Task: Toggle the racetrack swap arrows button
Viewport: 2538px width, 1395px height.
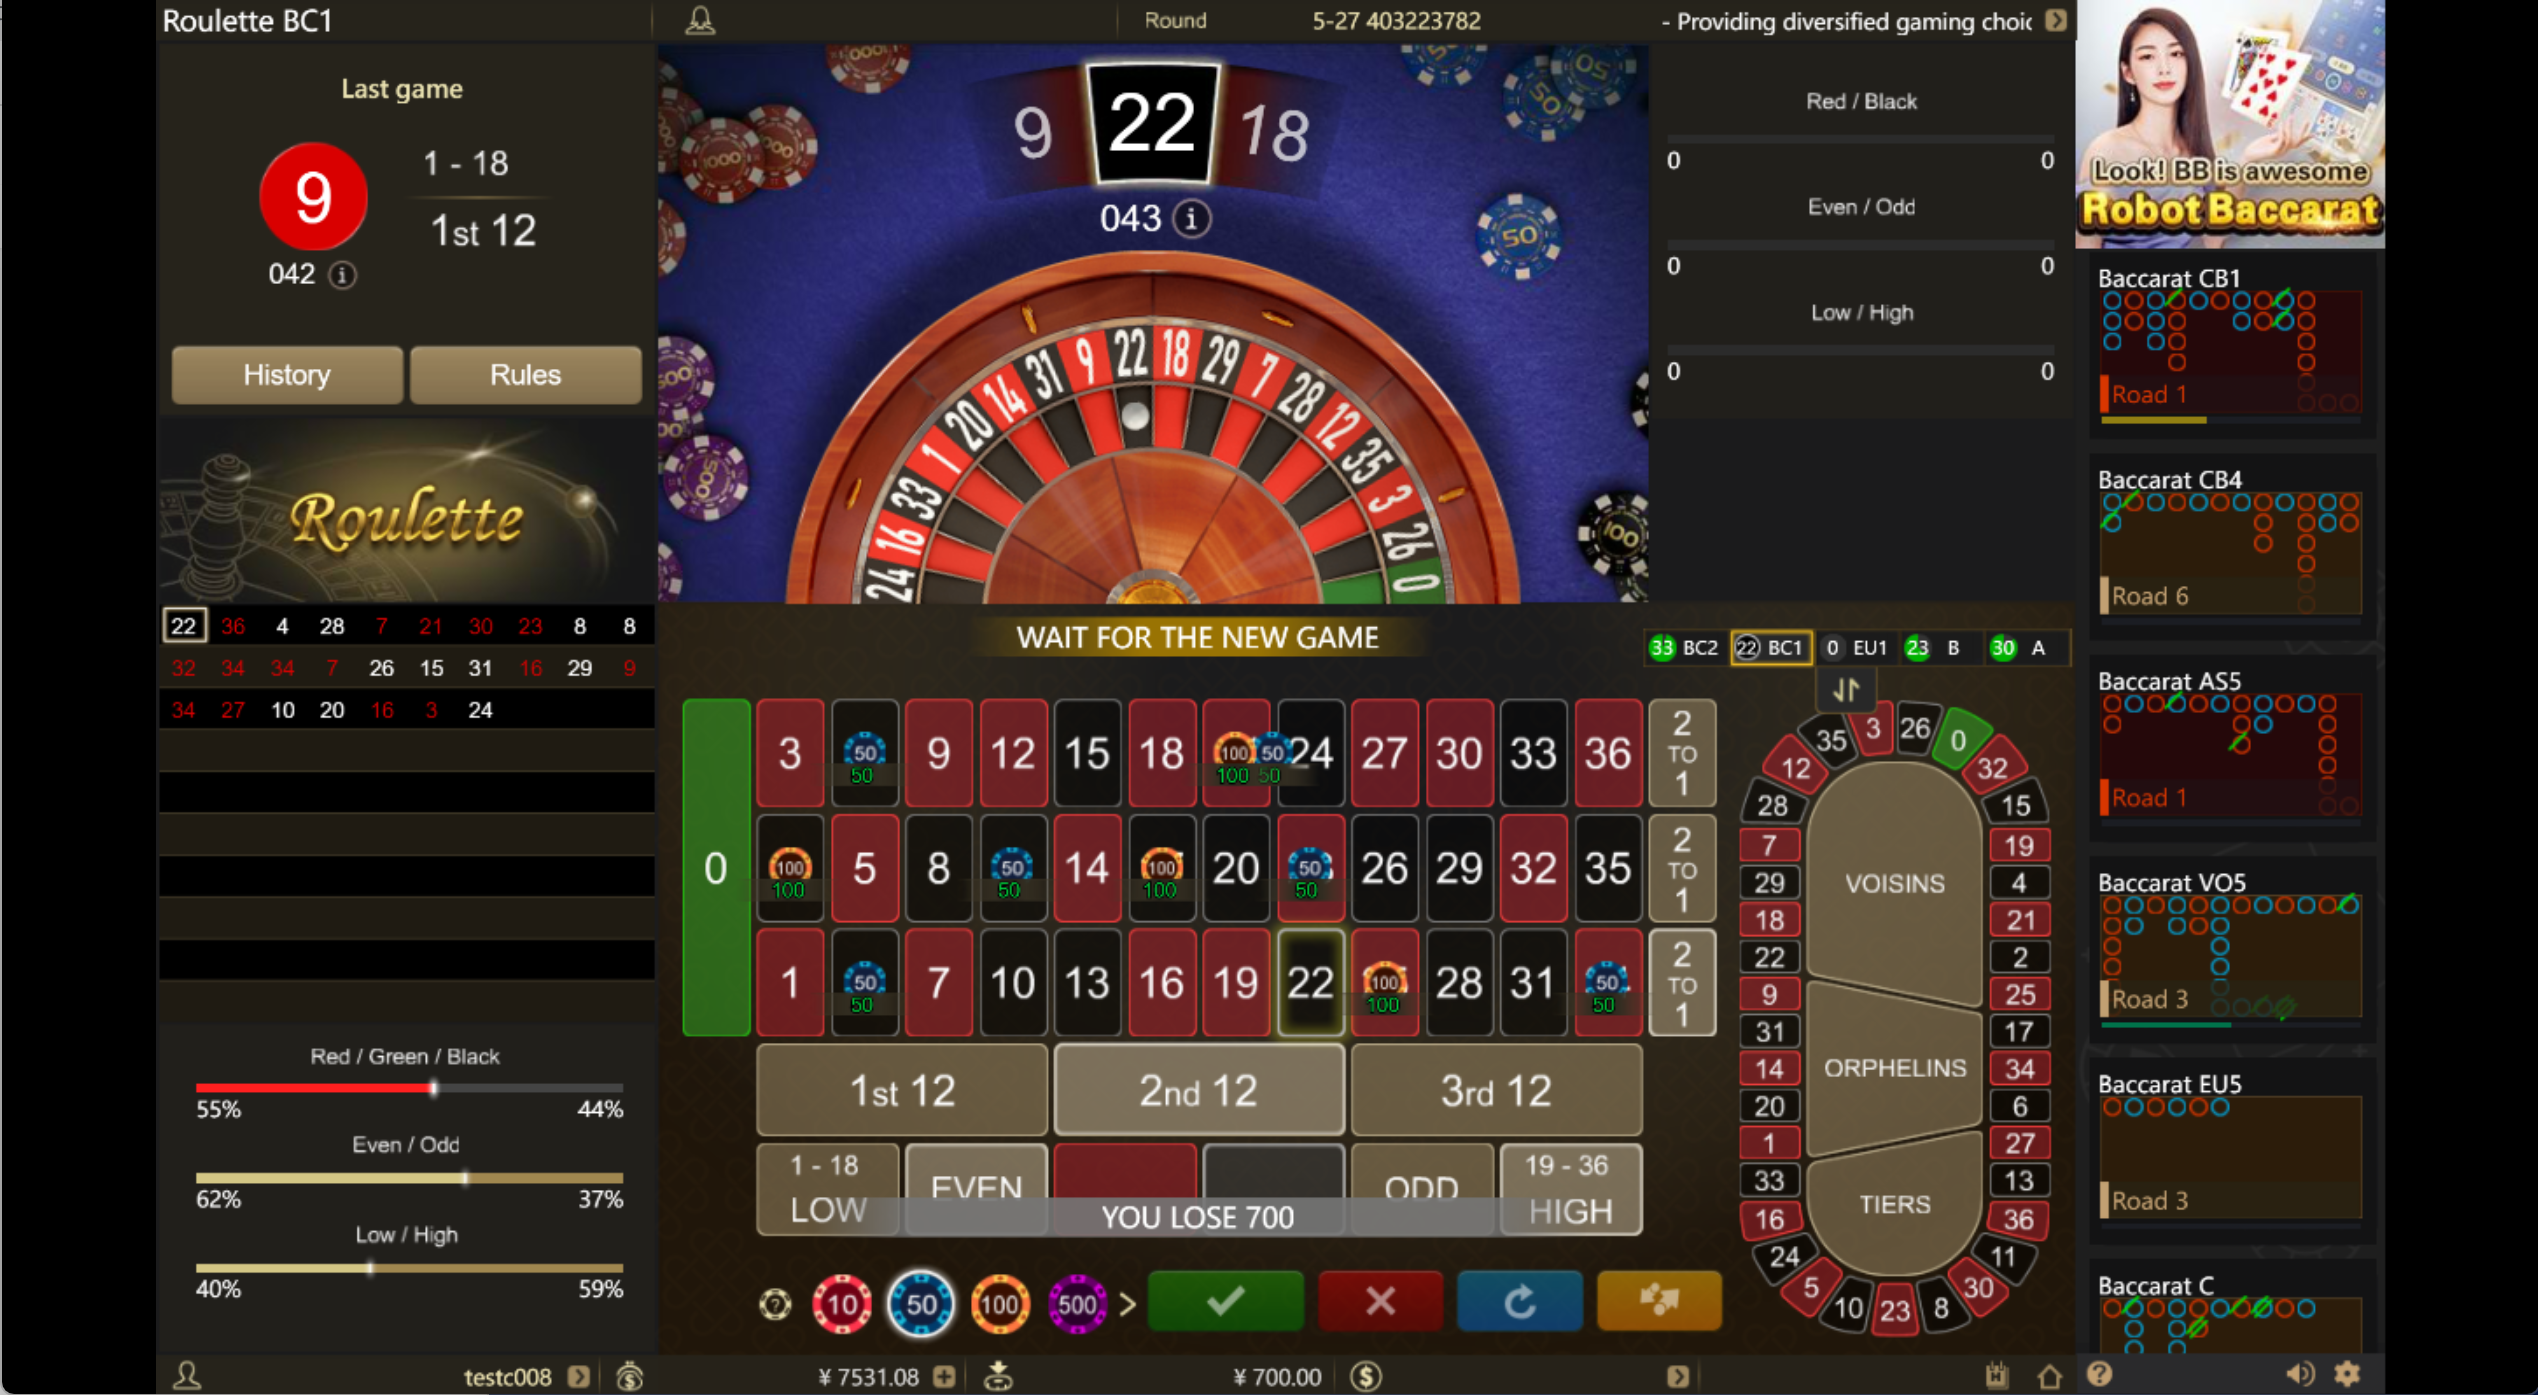Action: (x=1846, y=689)
